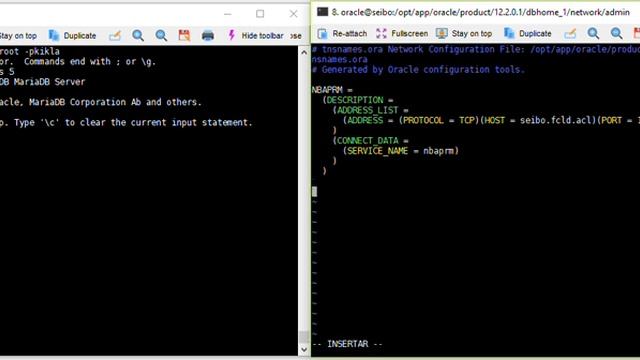Click SERVICE_NAME keyword in the vim editor
Screen dimensions: 640x360
pyautogui.click(x=377, y=151)
